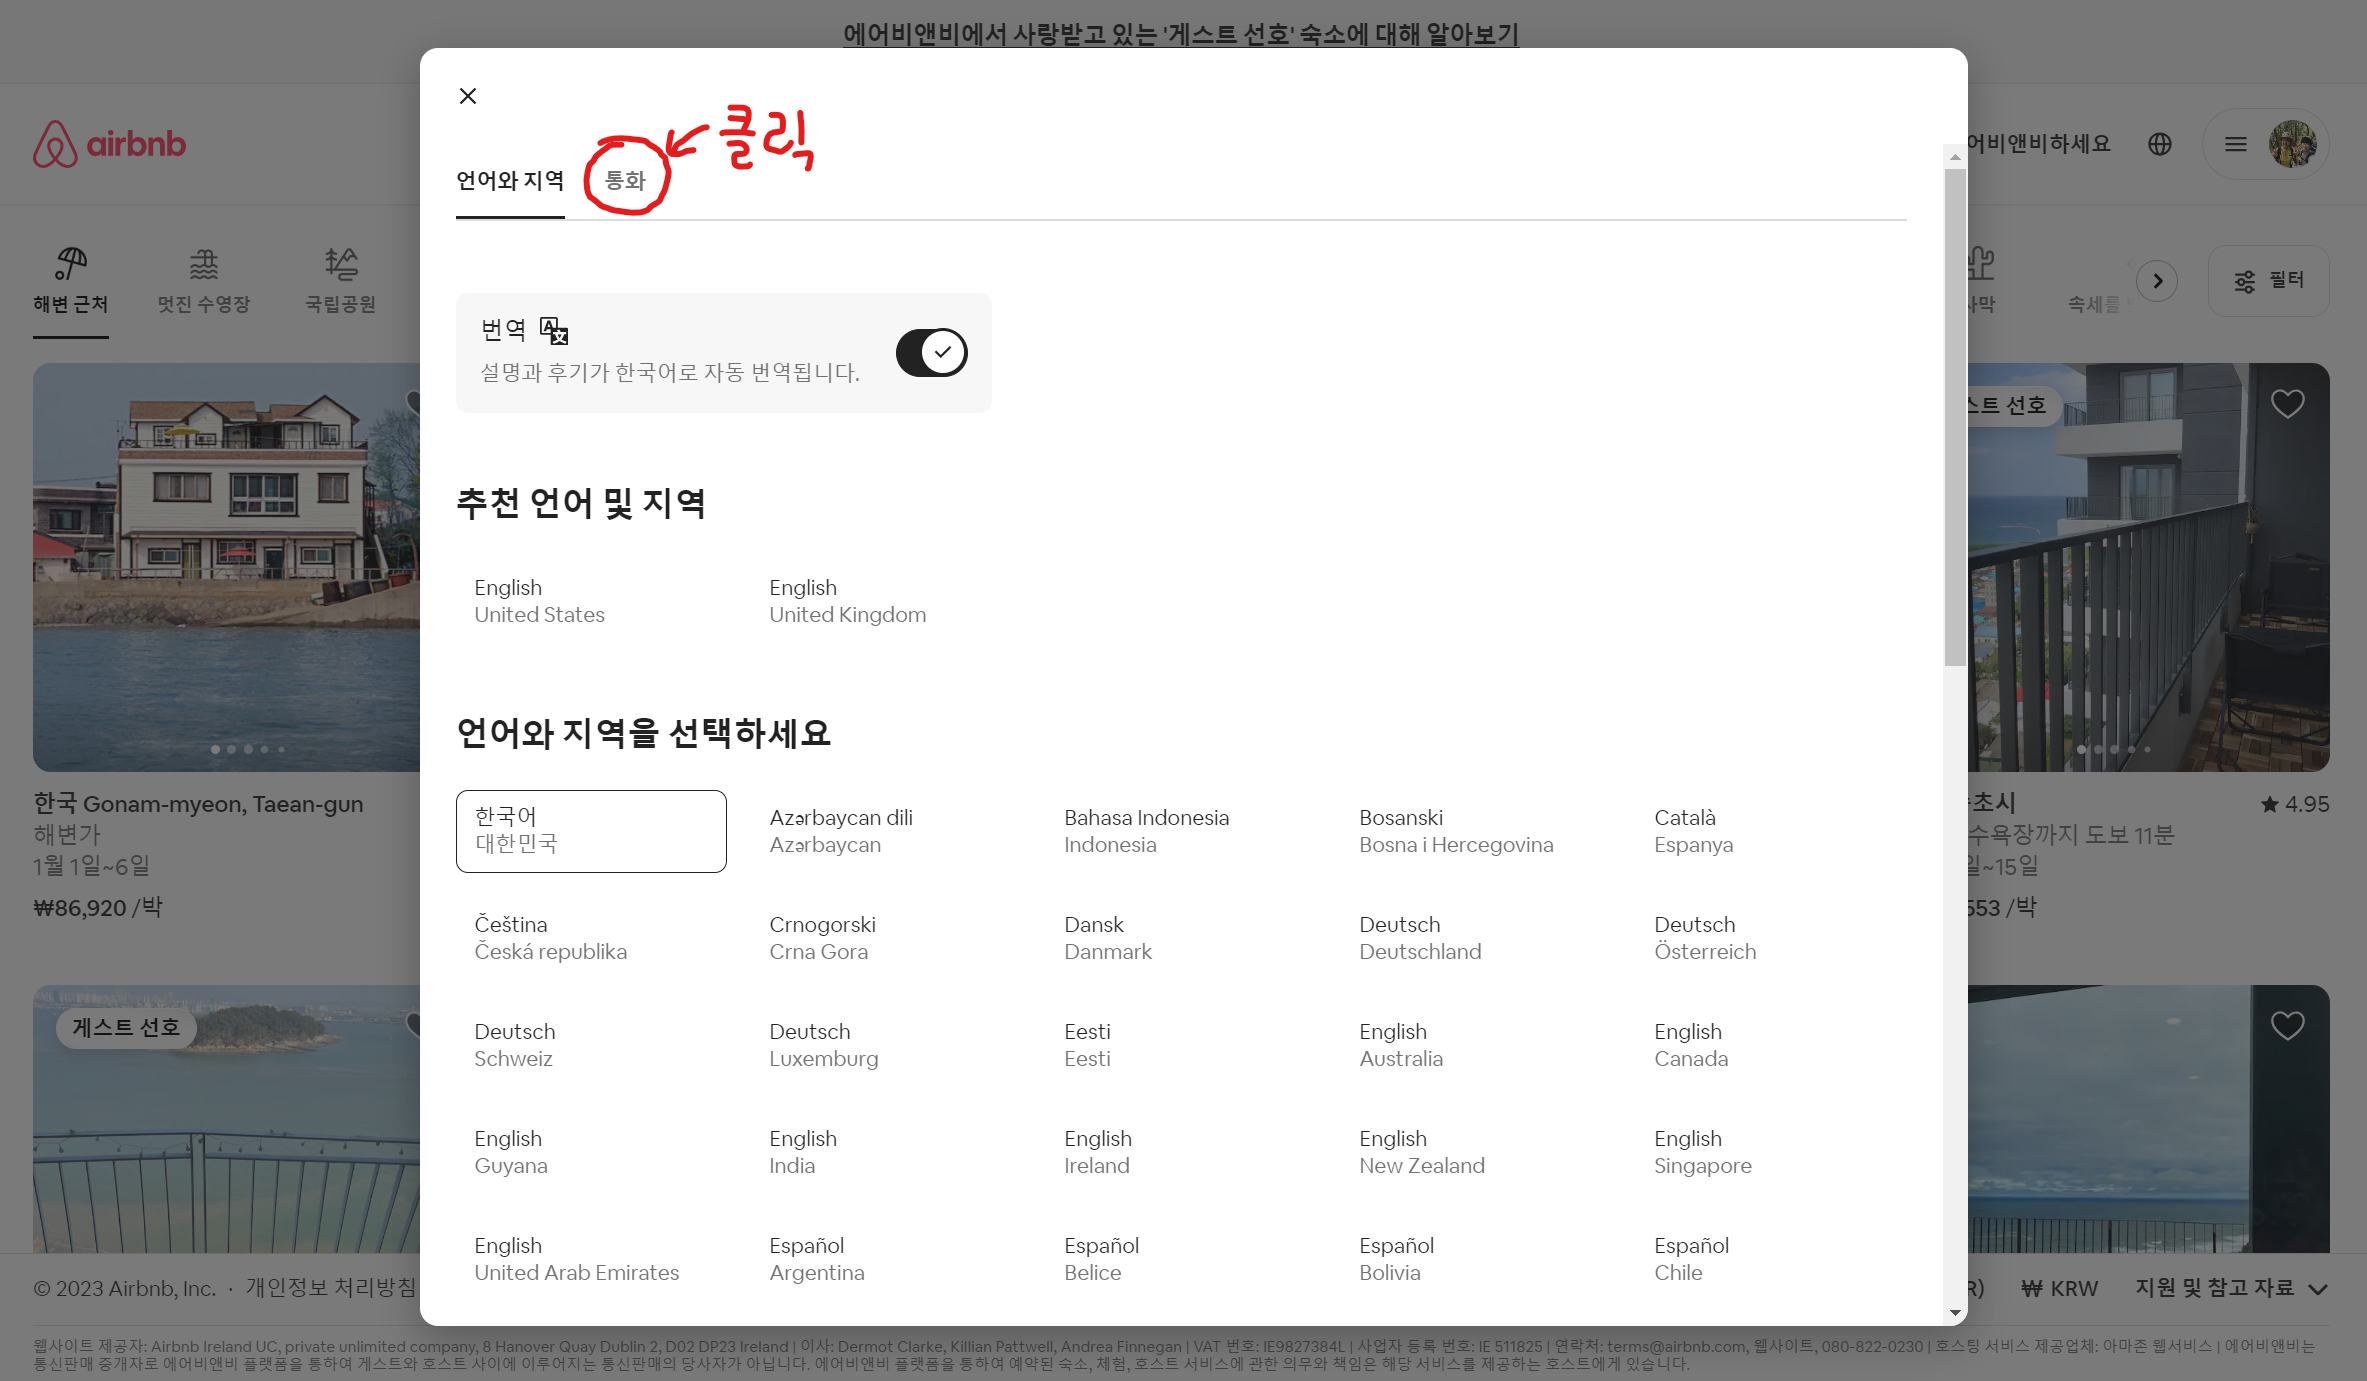2367x1381 pixels.
Task: Open the 한국 Gonam-myeon, Taean-gun listing title
Action: pyautogui.click(x=198, y=804)
